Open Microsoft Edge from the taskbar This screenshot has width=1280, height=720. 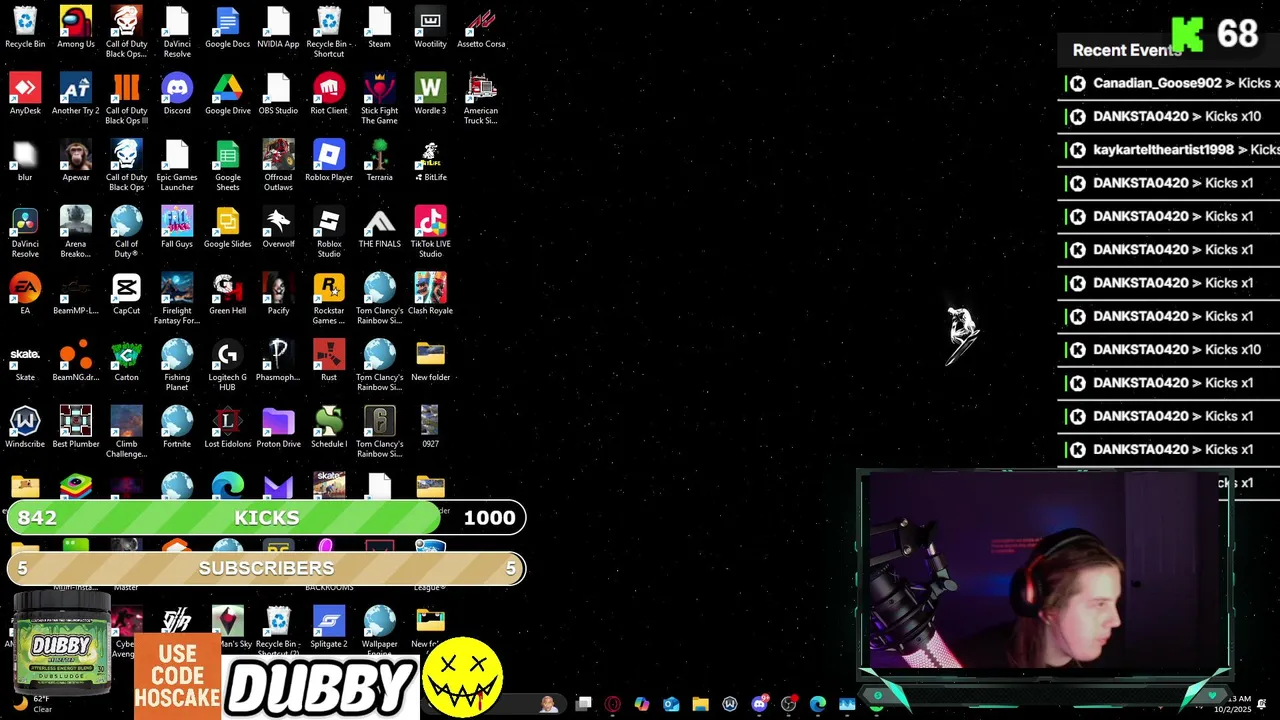[818, 704]
